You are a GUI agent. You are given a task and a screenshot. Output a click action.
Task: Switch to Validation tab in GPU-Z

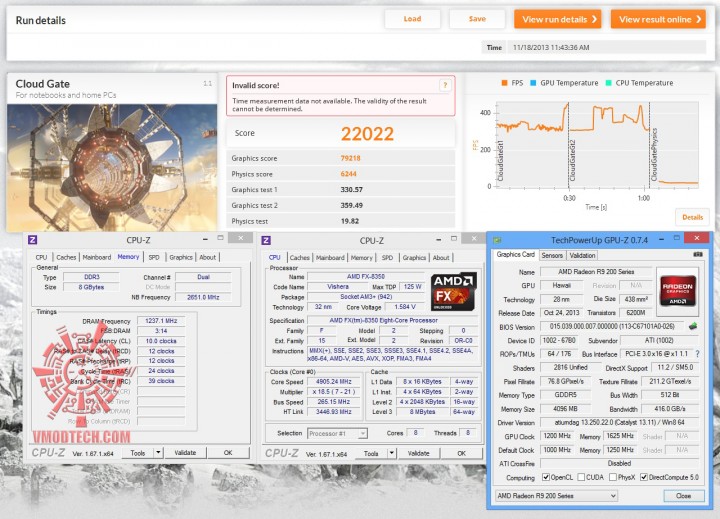click(x=582, y=255)
